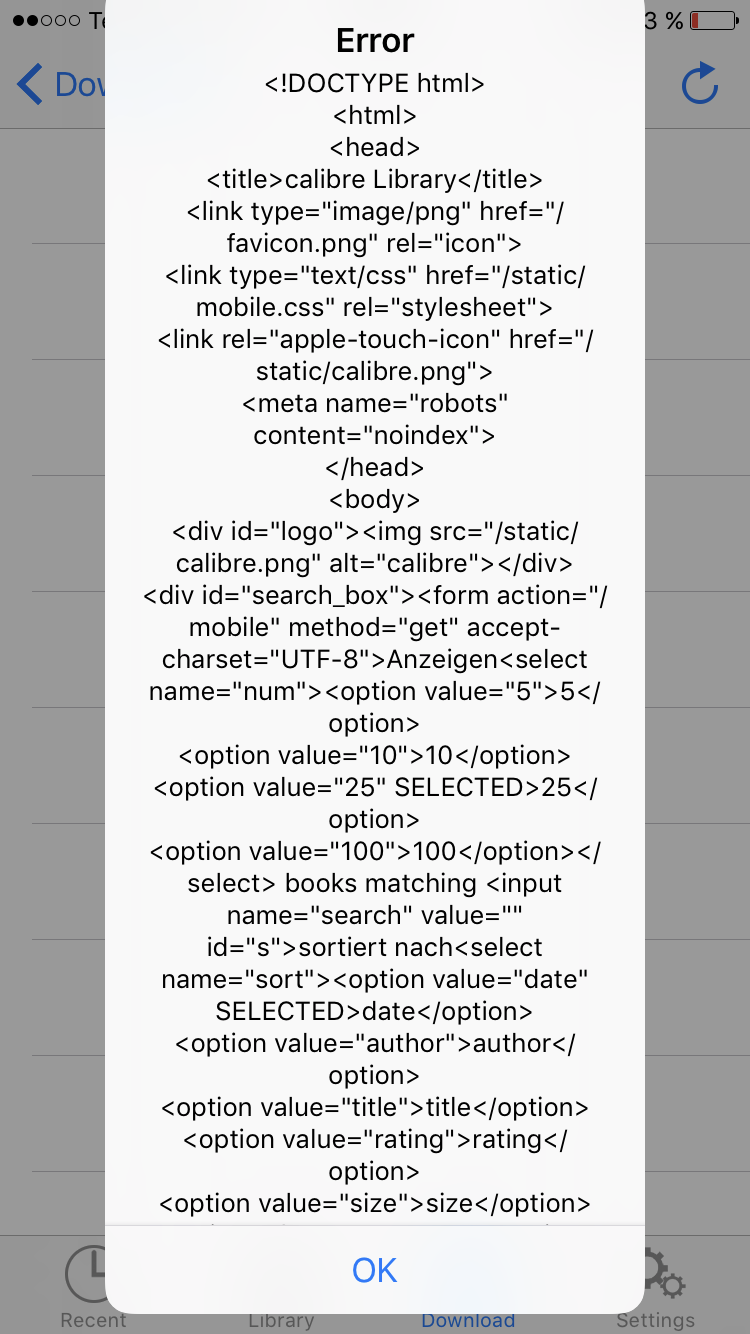Tap the calibre Library title line
The width and height of the screenshot is (750, 1334).
pos(375,180)
